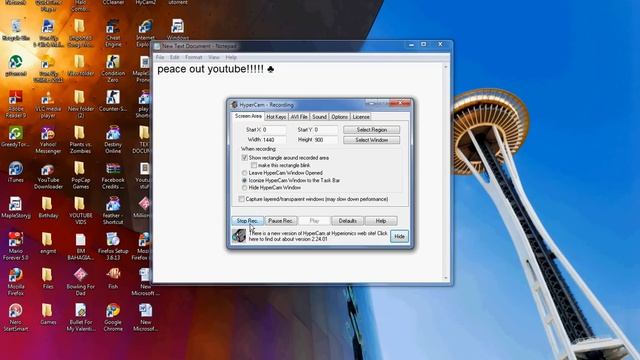The width and height of the screenshot is (640, 360).
Task: Click new HyperCam version notice link
Action: coord(318,236)
